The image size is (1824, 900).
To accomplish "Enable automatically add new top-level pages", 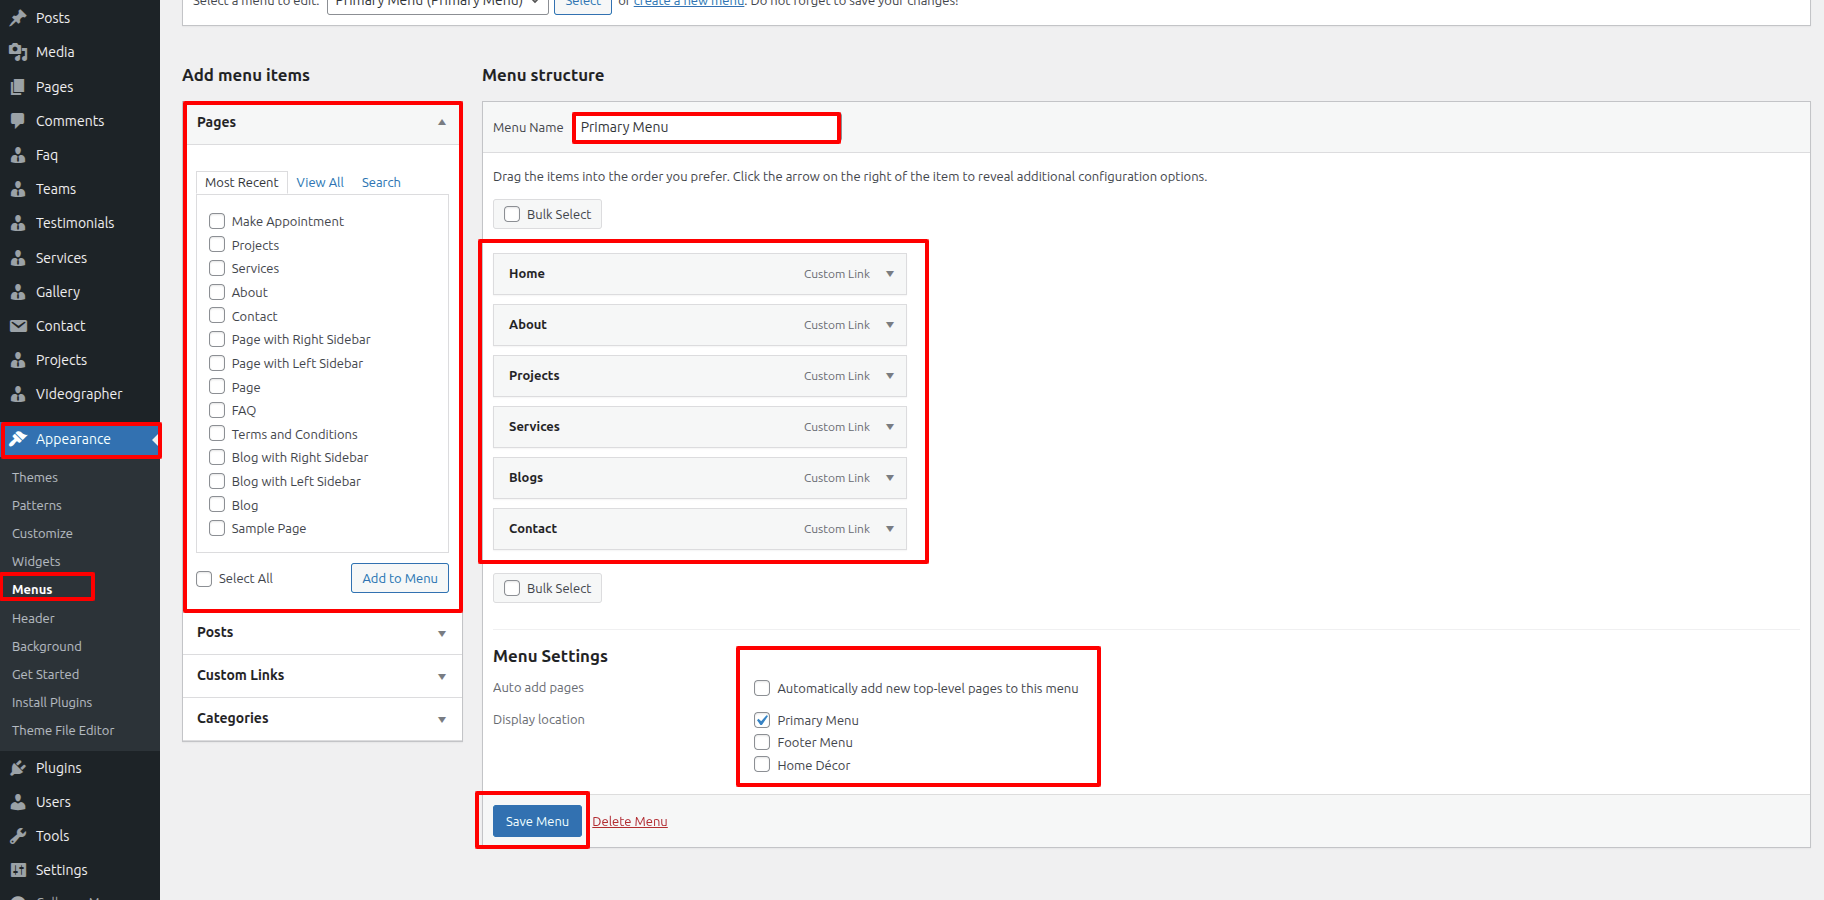I will [762, 688].
